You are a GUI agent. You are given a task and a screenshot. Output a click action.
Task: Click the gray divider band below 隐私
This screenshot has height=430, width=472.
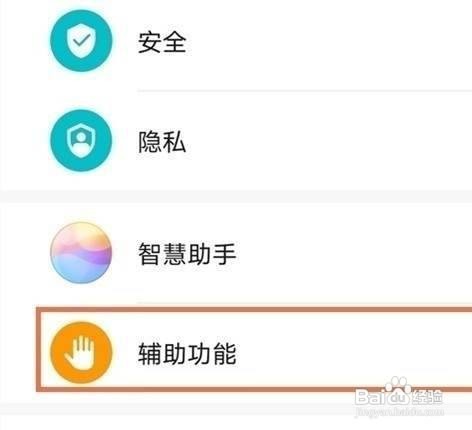click(236, 197)
